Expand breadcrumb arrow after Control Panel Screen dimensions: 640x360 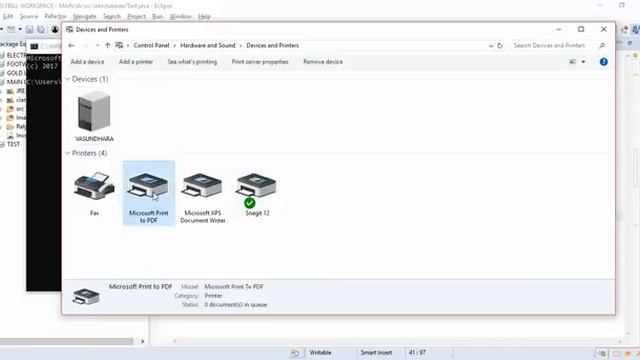pyautogui.click(x=175, y=45)
